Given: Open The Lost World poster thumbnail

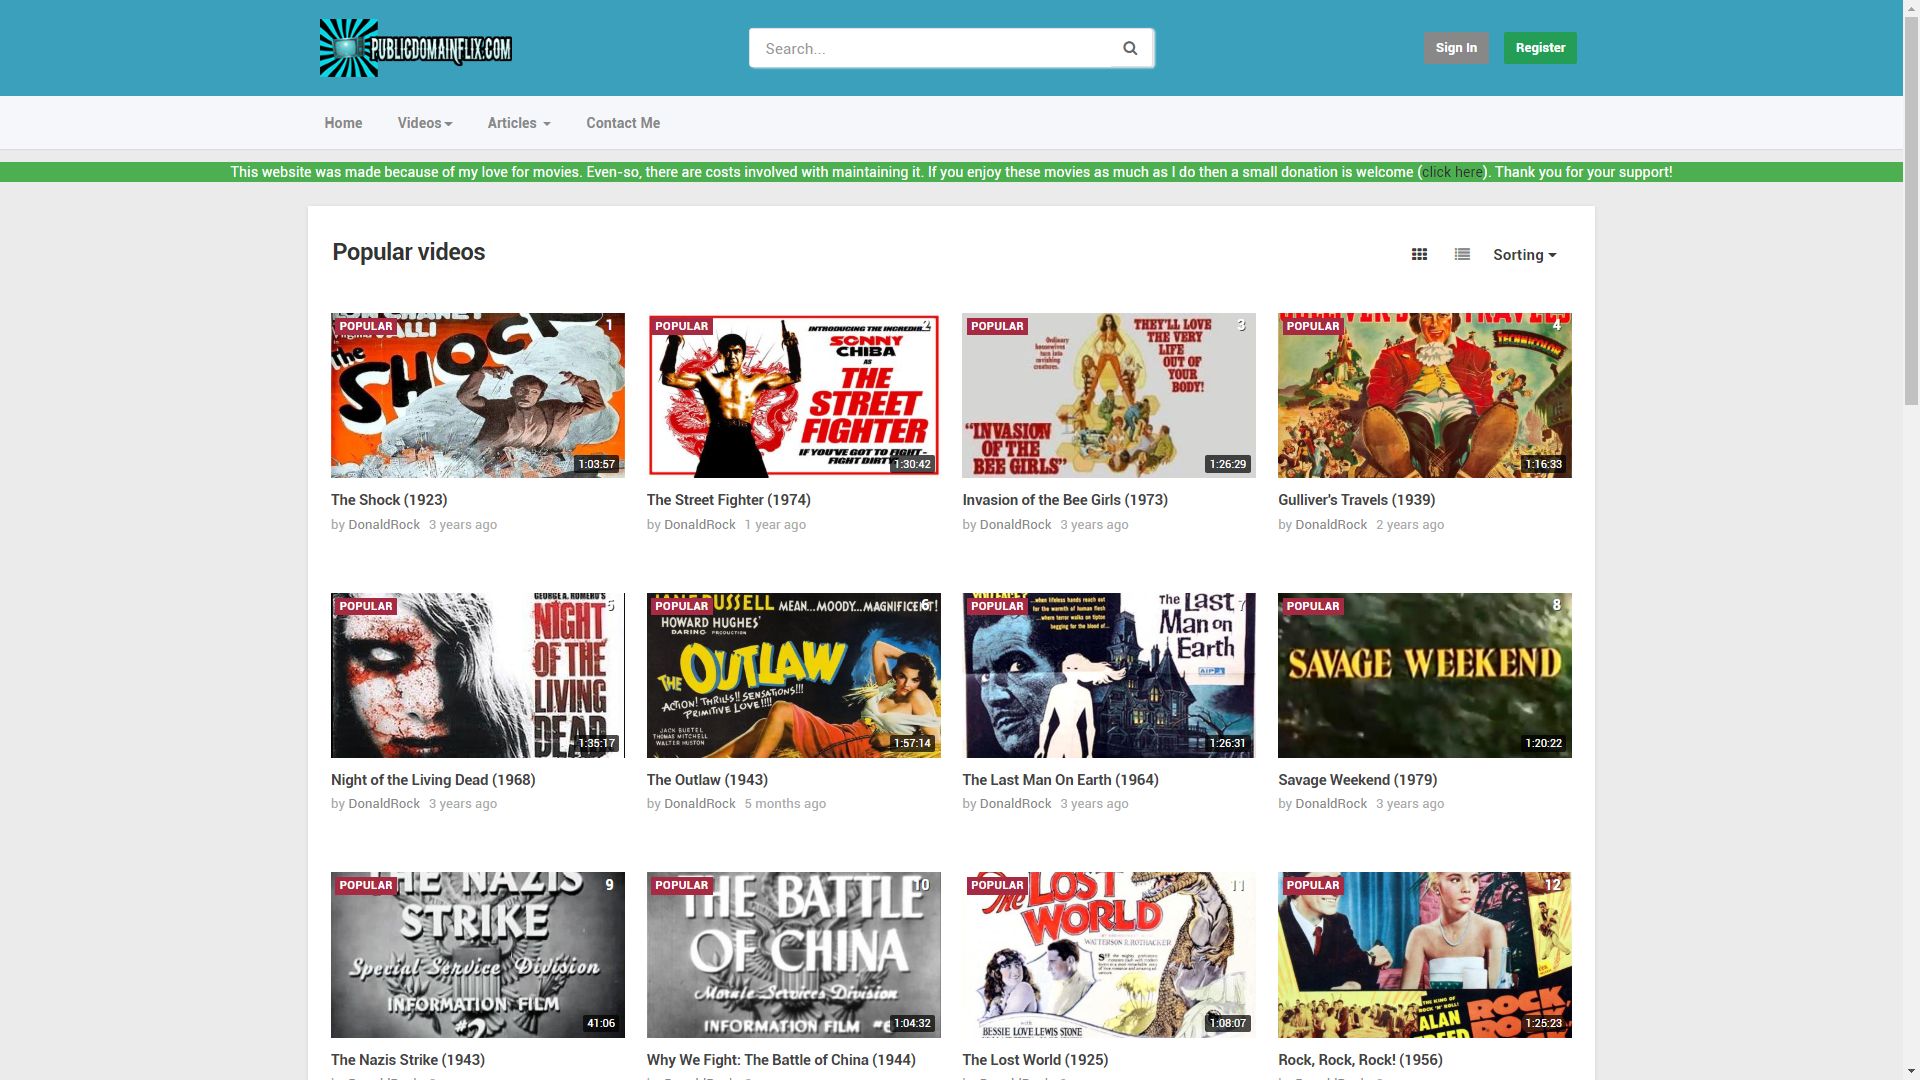Looking at the screenshot, I should point(1109,955).
